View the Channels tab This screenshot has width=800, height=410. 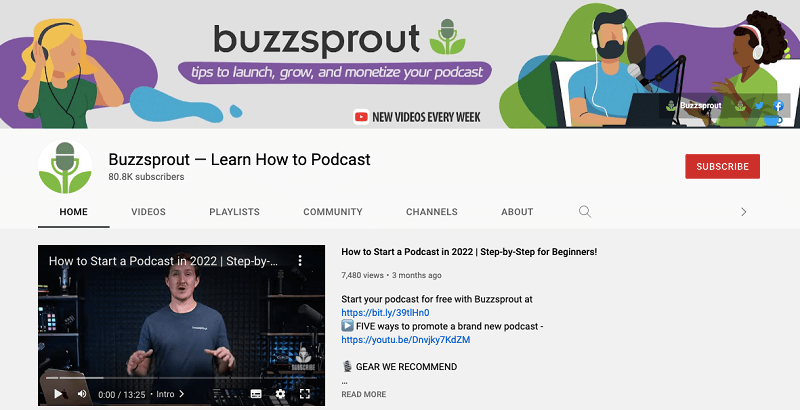[432, 212]
